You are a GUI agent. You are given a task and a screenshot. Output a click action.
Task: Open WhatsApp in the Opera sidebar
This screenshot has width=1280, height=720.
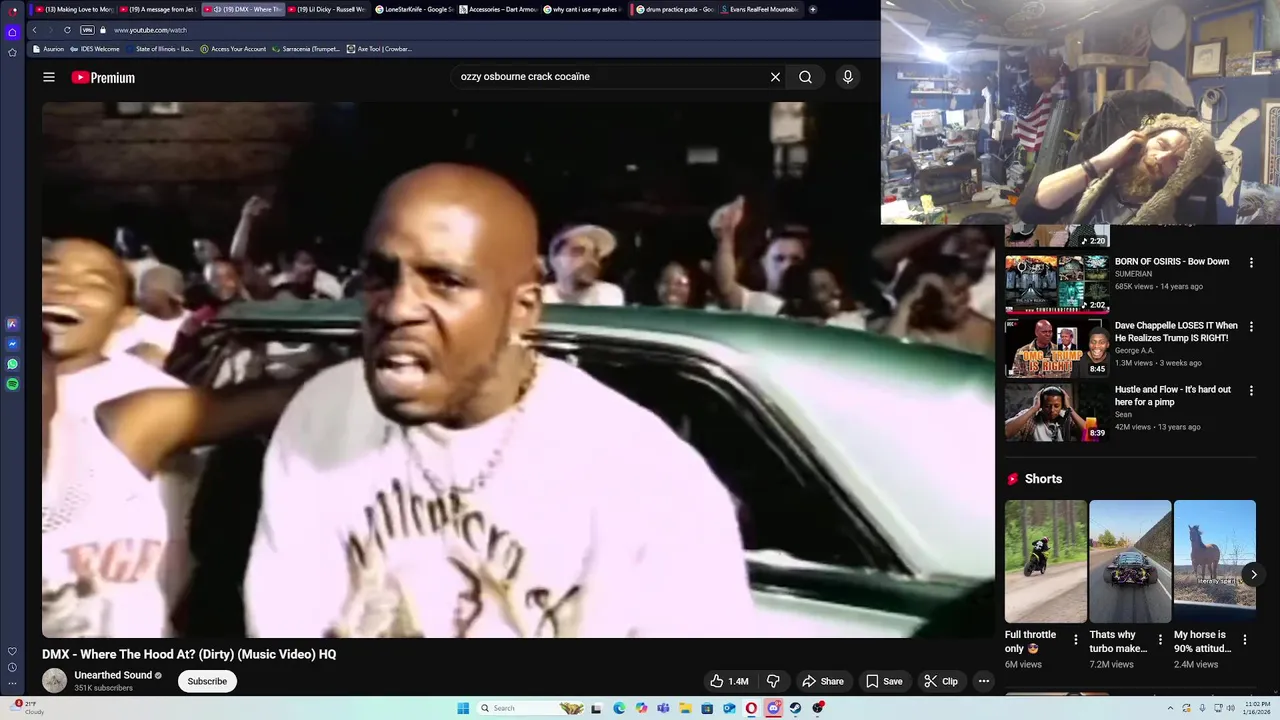click(12, 364)
